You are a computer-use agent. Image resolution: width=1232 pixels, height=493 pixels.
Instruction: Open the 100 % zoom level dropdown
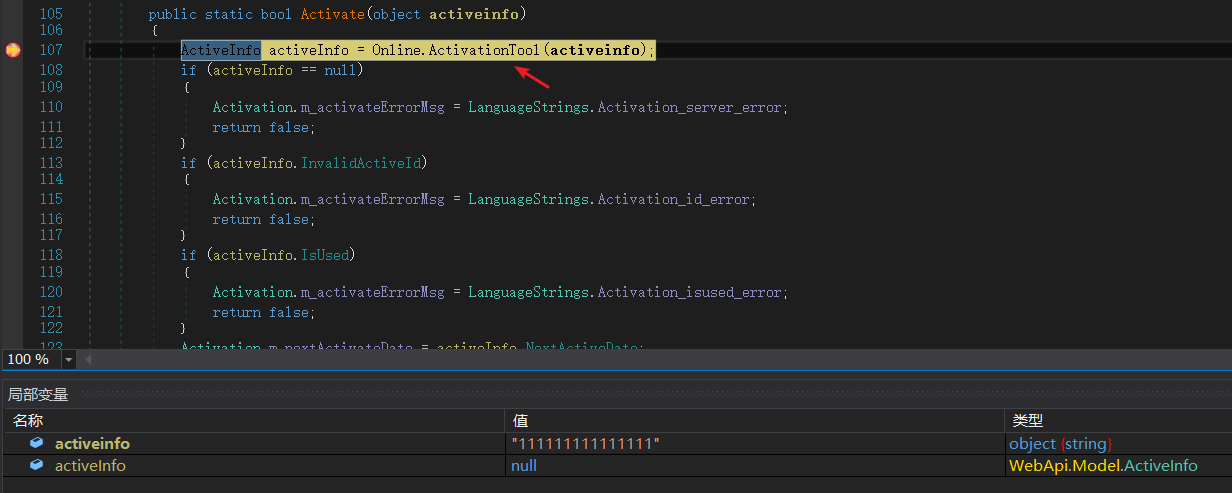(x=69, y=359)
